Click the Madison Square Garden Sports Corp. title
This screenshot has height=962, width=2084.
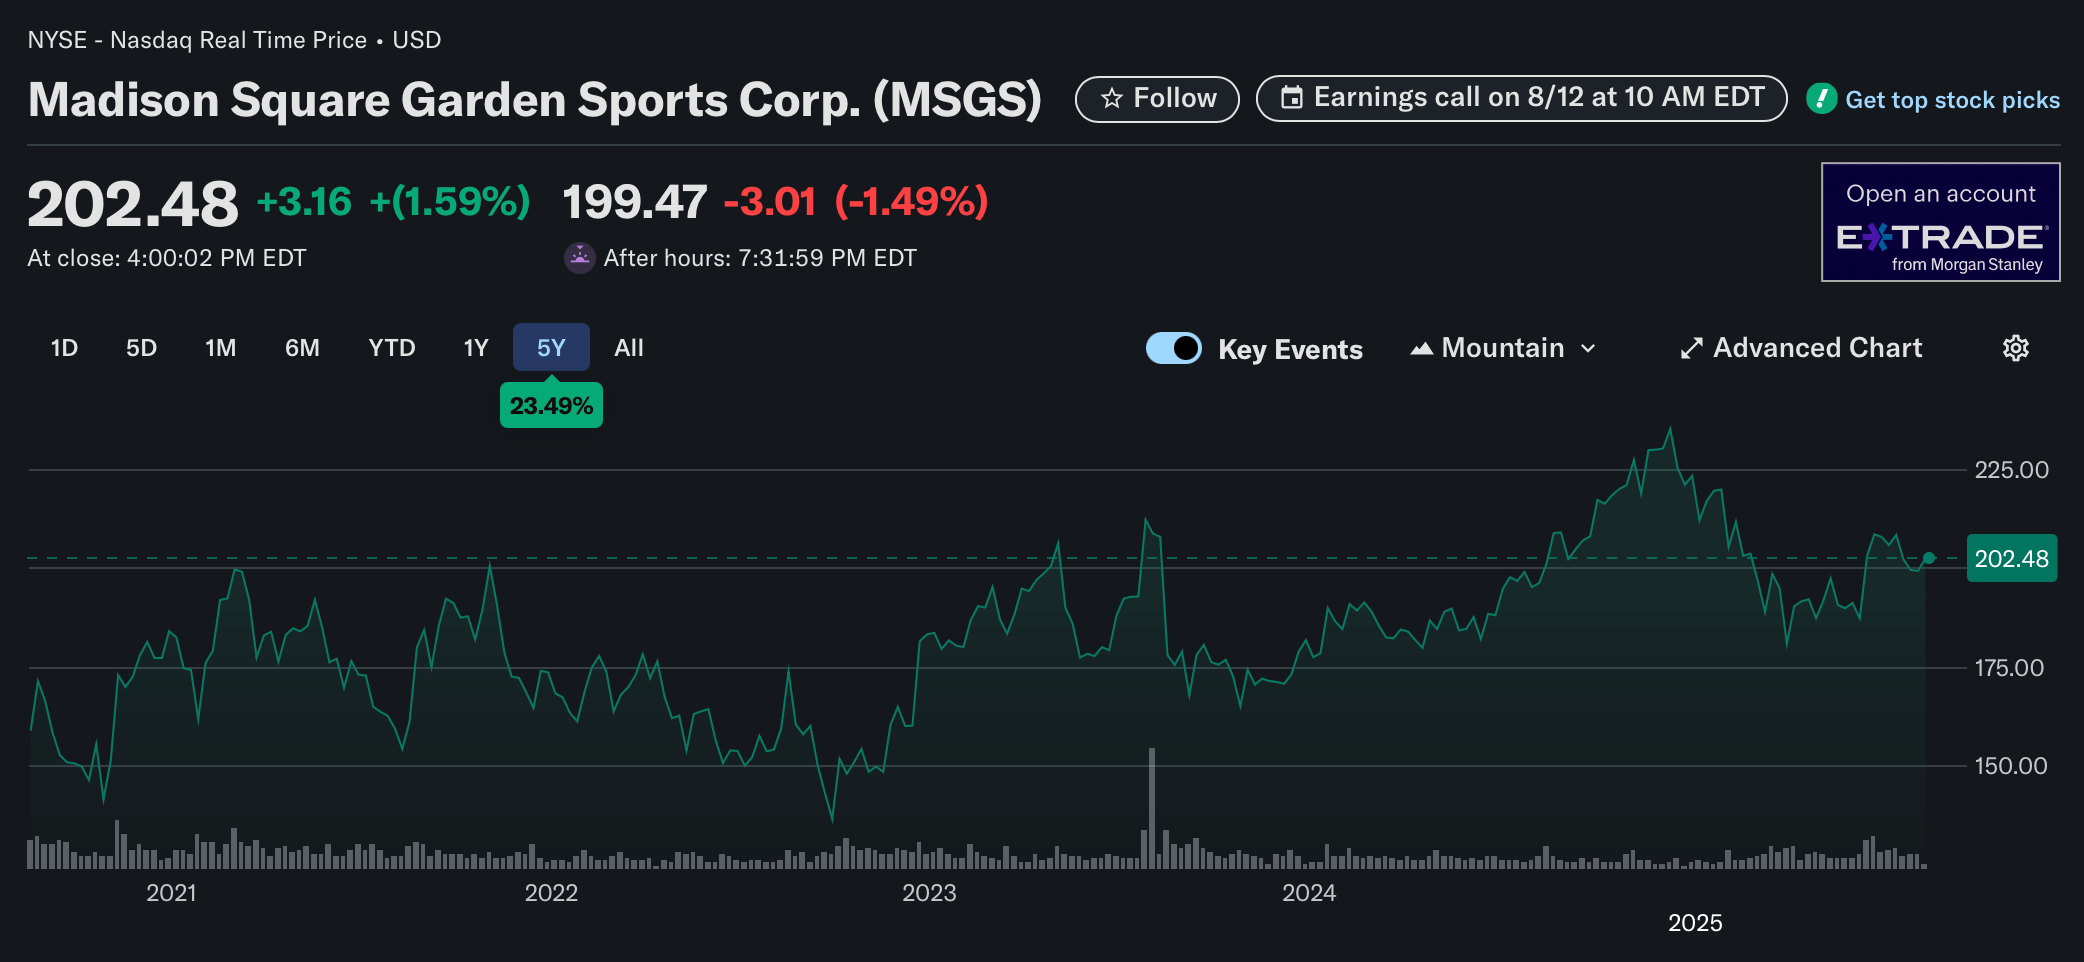535,101
